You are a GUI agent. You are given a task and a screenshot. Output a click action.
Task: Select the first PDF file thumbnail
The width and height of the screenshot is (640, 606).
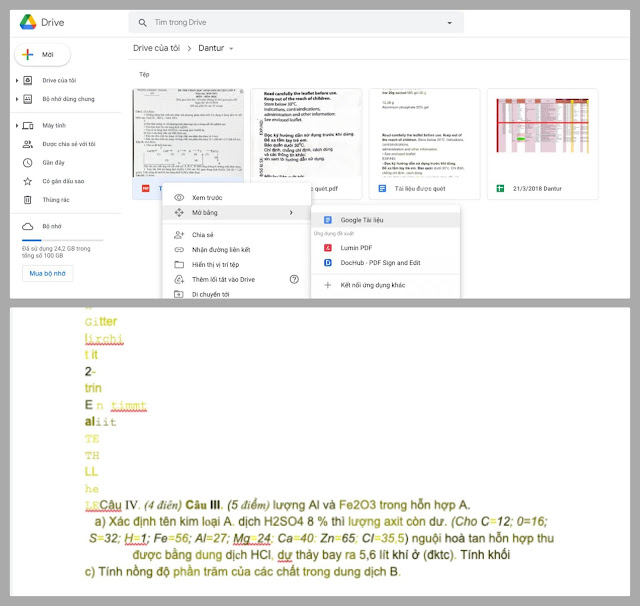188,133
